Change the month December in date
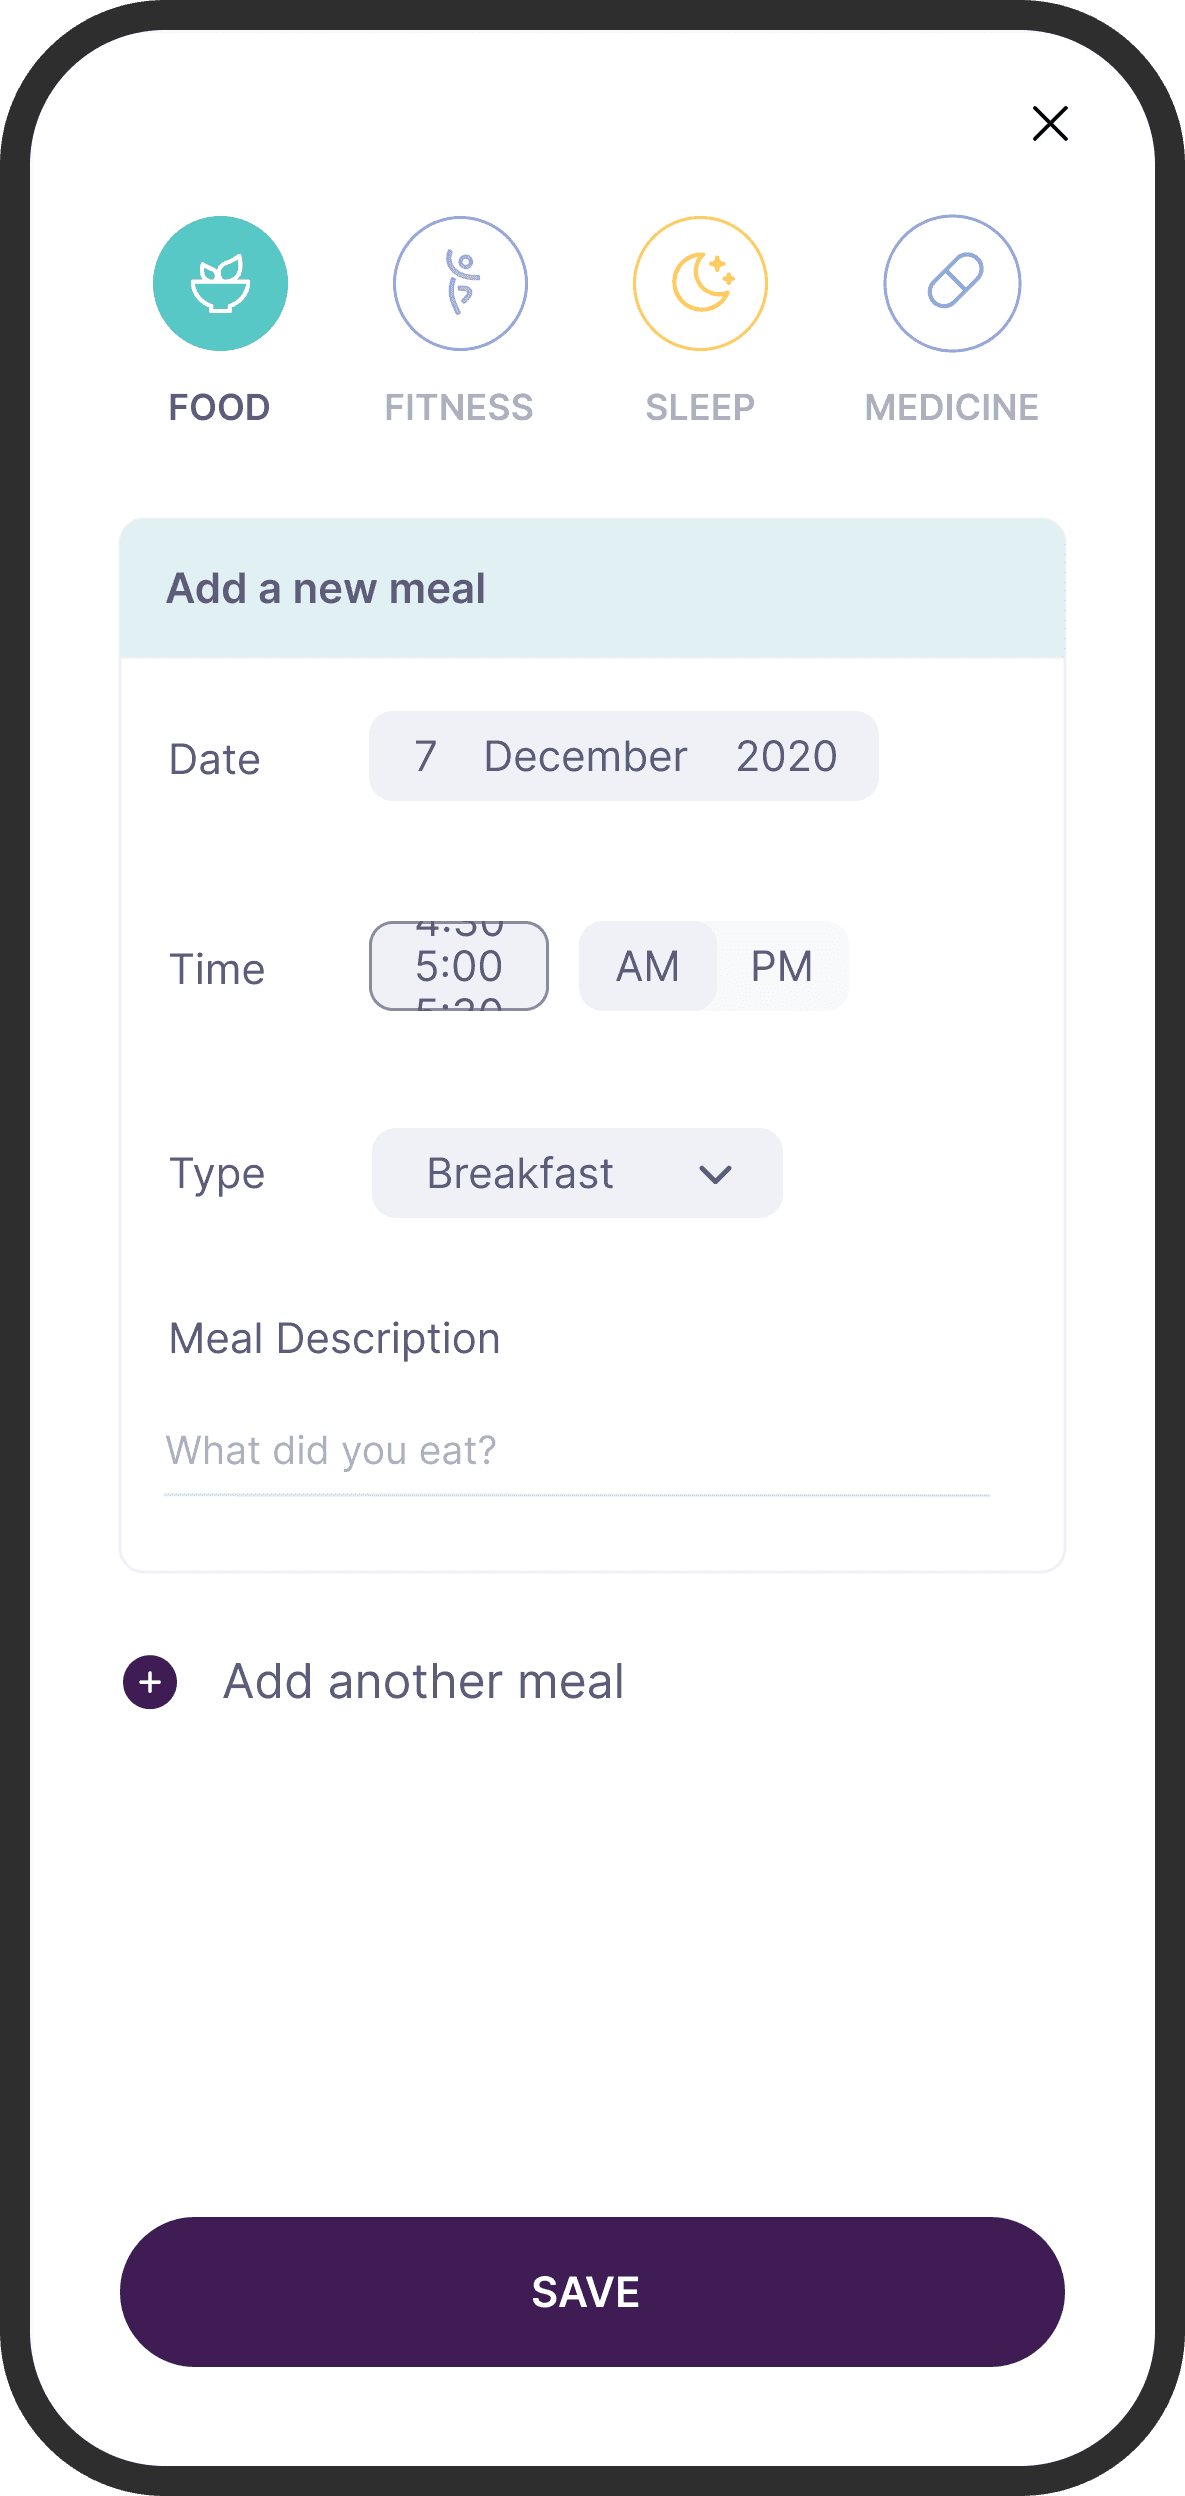 [x=586, y=757]
